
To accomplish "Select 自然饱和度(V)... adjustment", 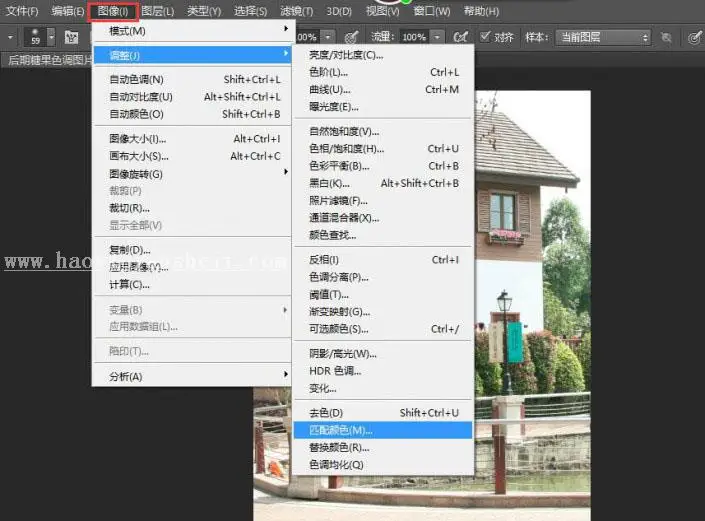I will coord(383,131).
